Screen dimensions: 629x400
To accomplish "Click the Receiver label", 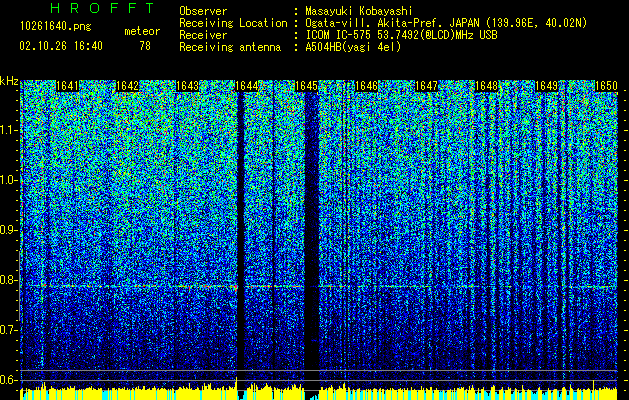I will [x=203, y=35].
